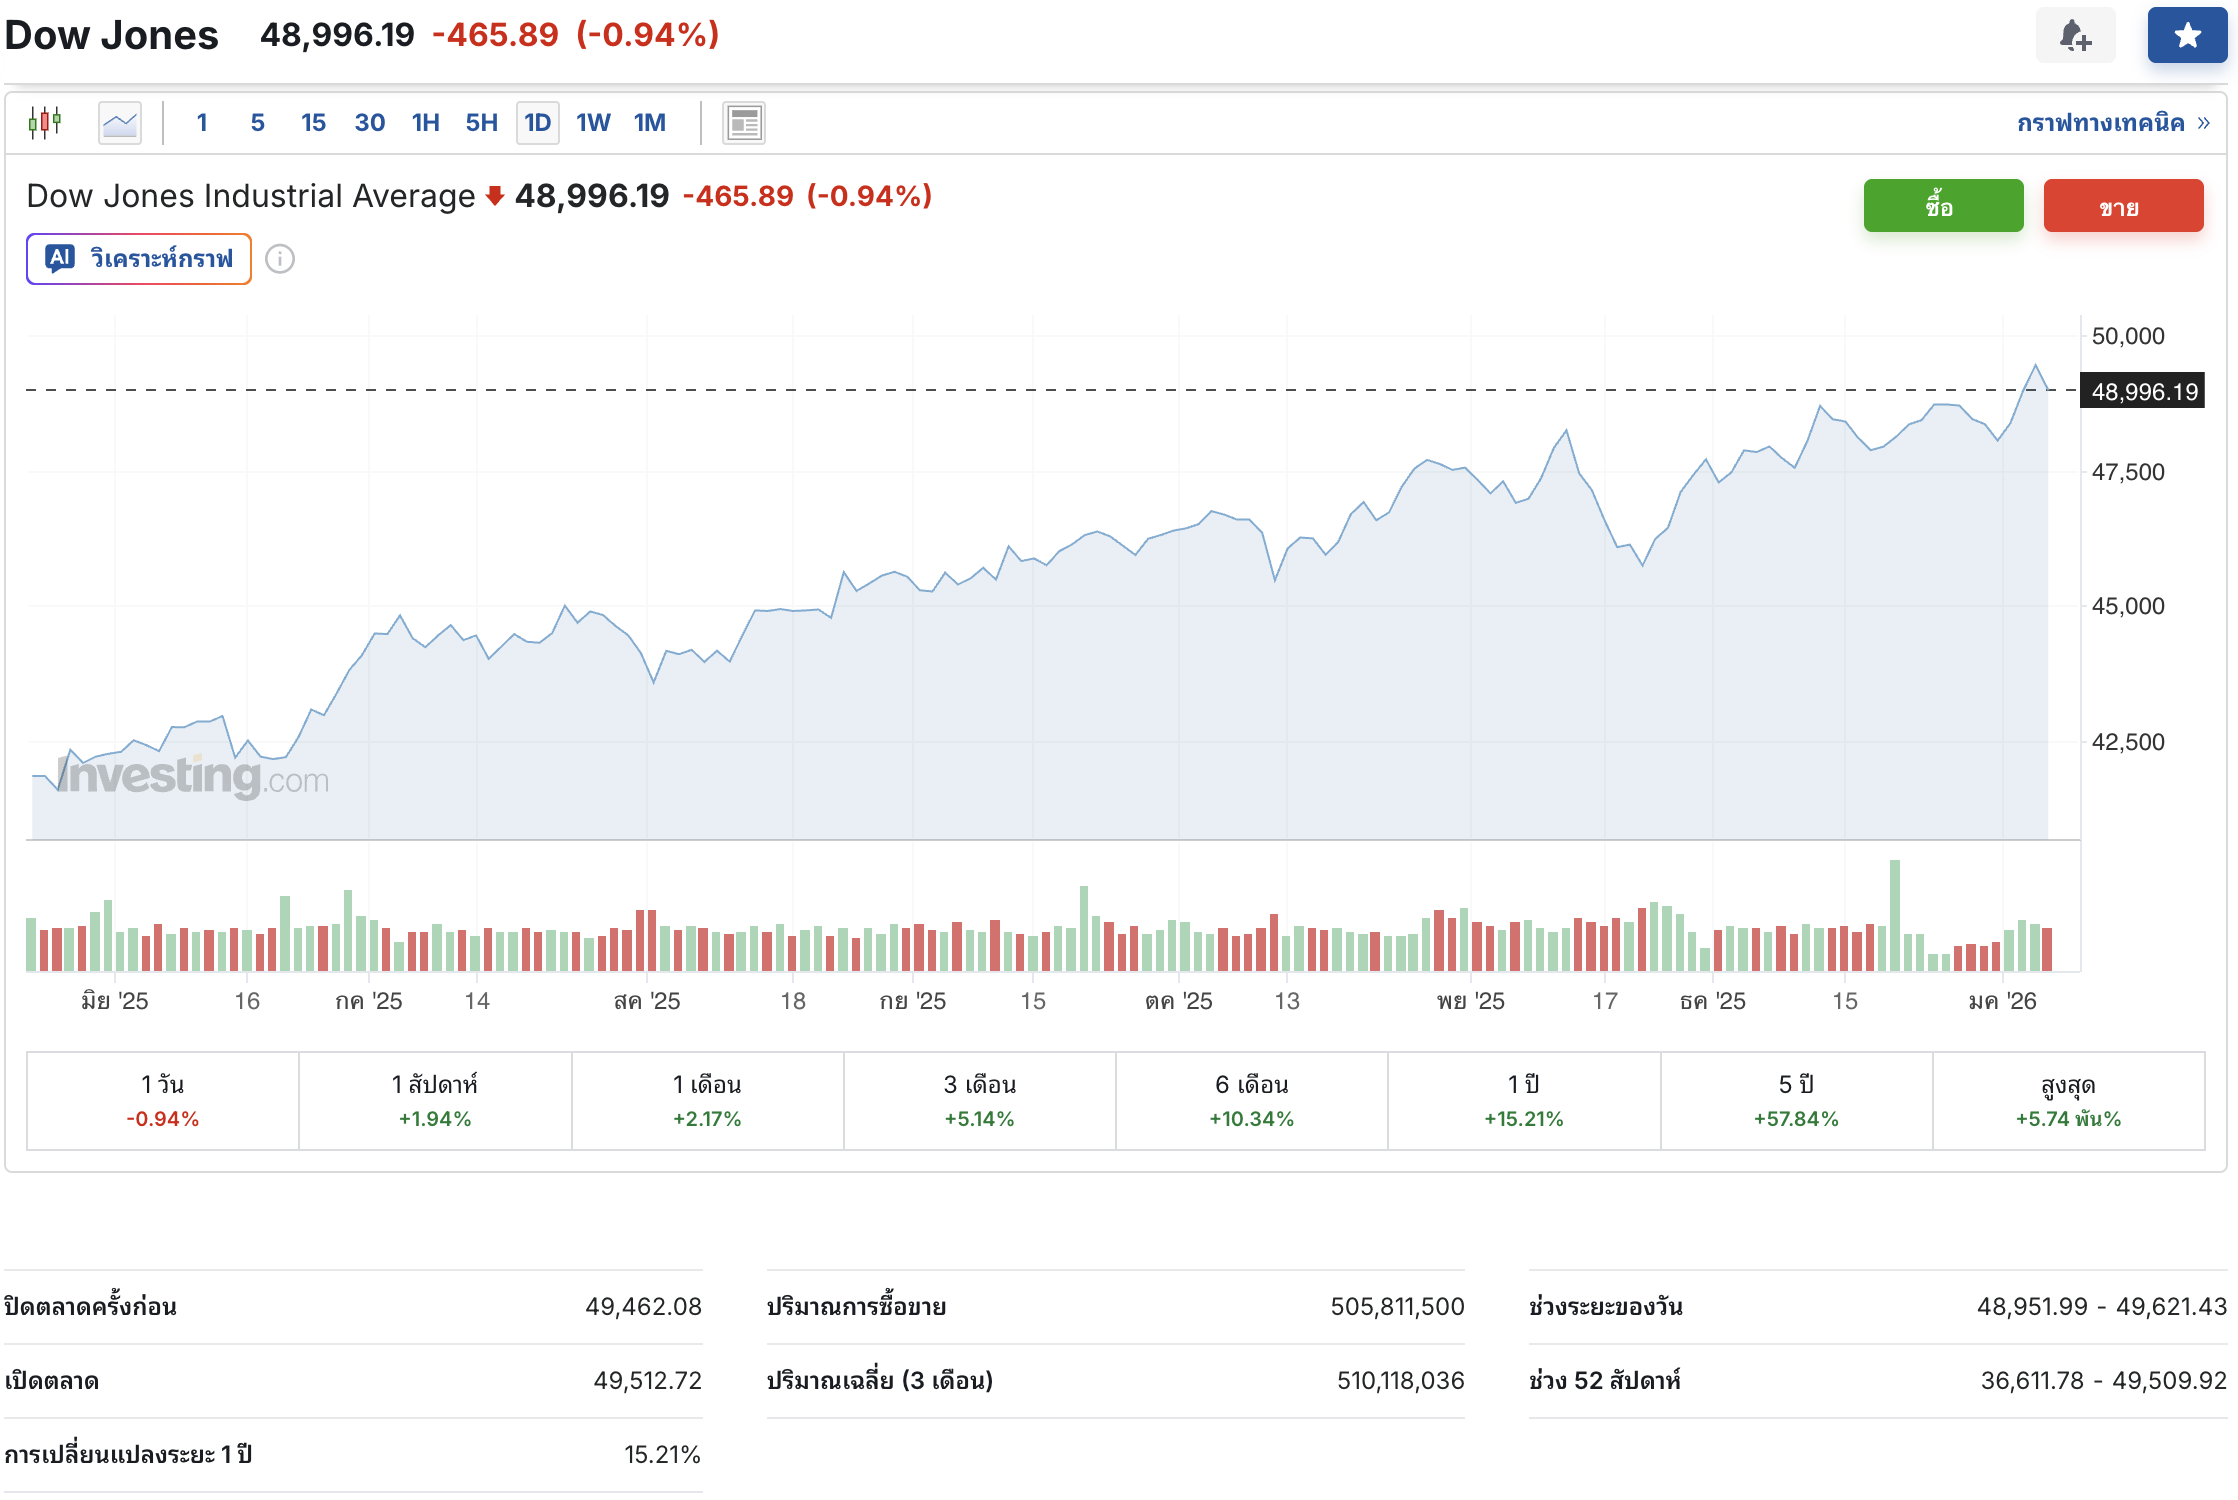Choose the 15 minute interval
Screen dimensions: 2238x1500
[x=313, y=123]
